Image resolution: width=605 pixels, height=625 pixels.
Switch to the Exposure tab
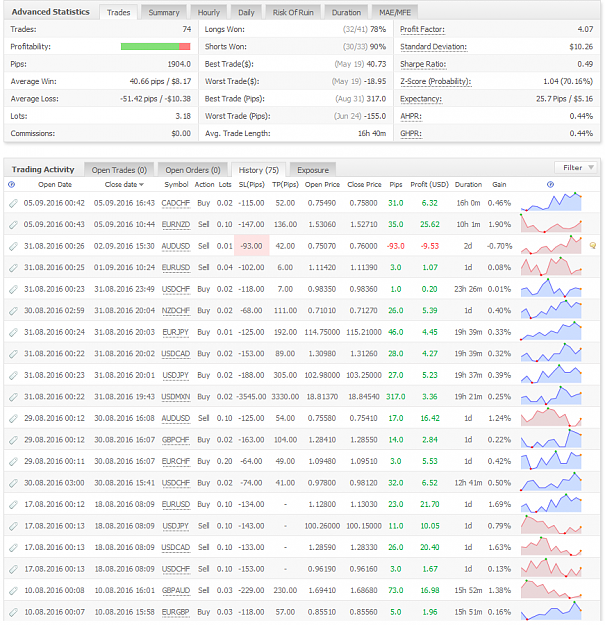313,170
